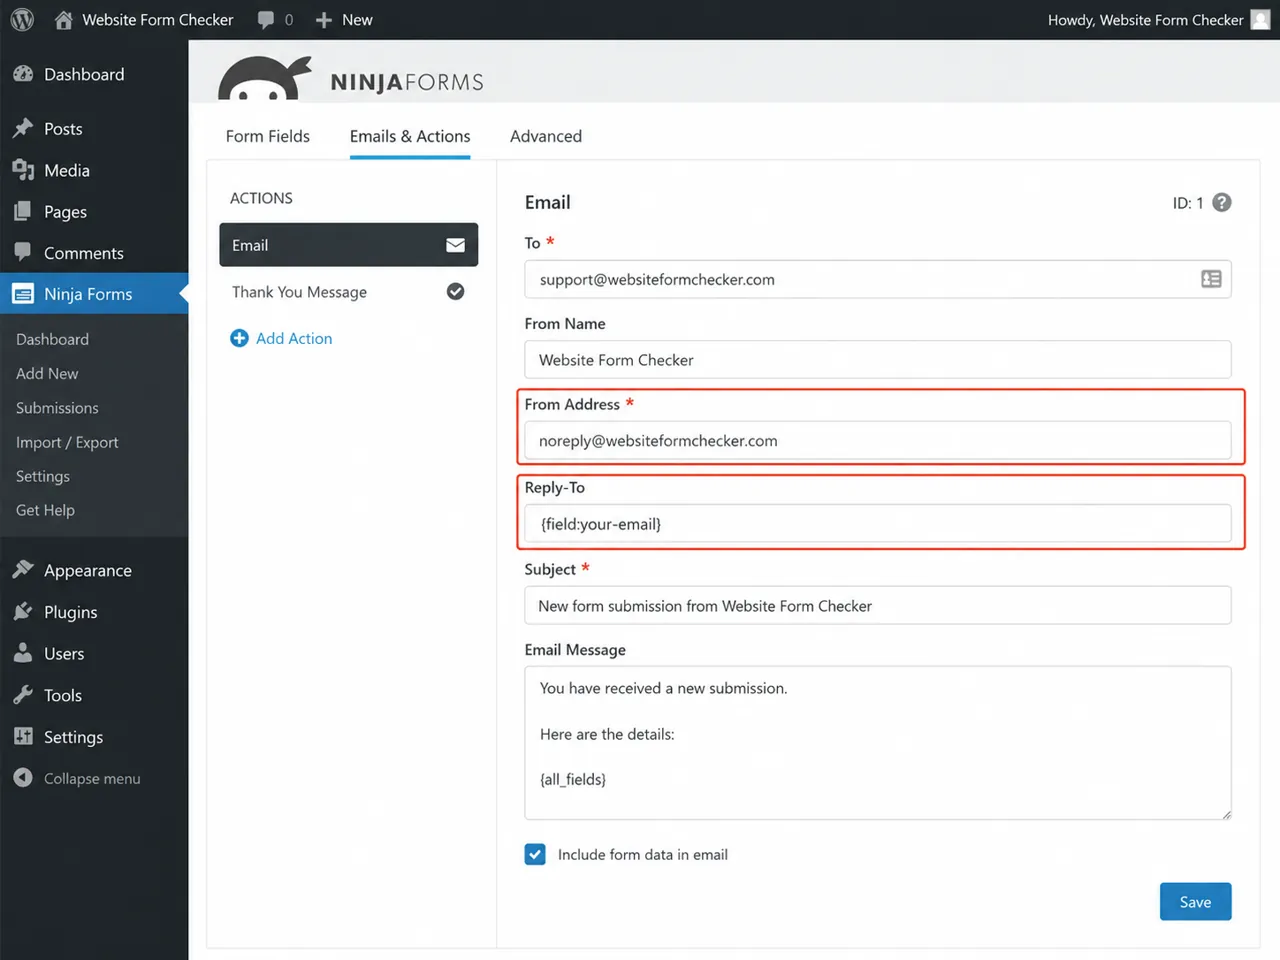Click the Email Message textarea resize handle

tap(1226, 814)
